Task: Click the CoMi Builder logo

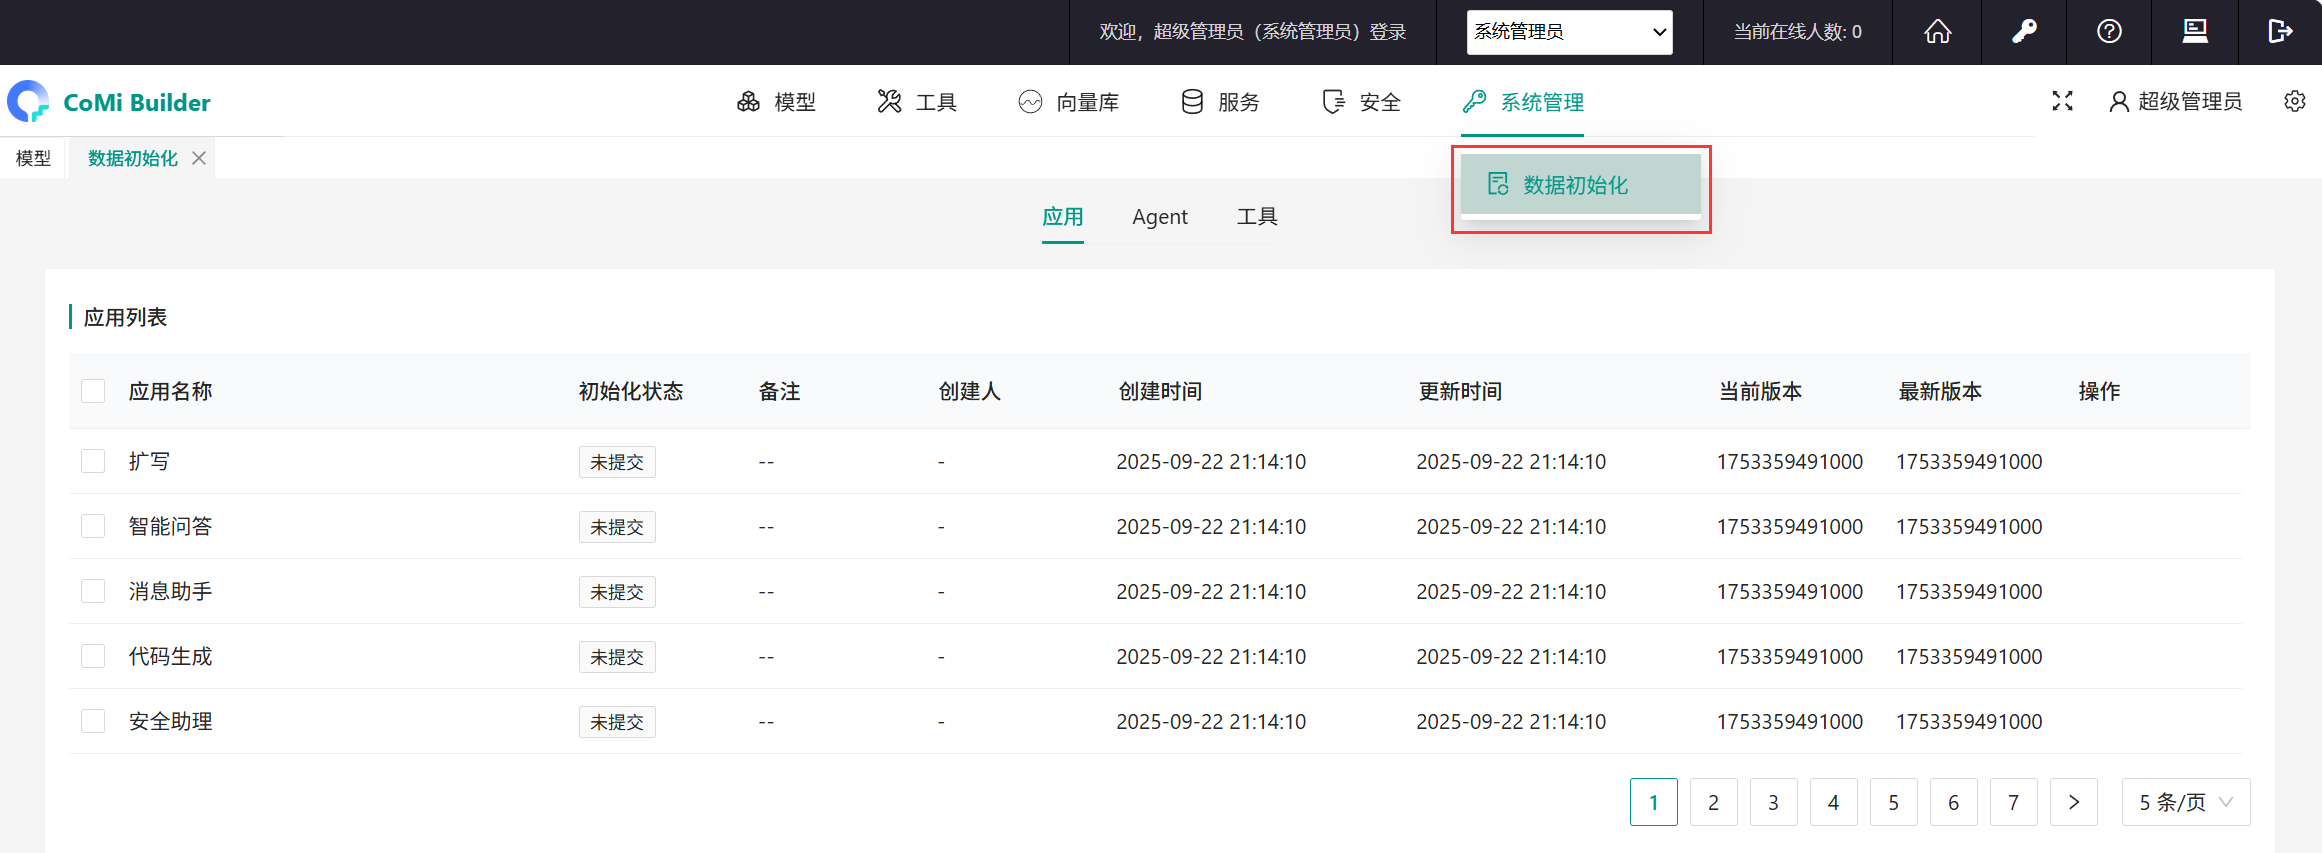Action: (x=110, y=102)
